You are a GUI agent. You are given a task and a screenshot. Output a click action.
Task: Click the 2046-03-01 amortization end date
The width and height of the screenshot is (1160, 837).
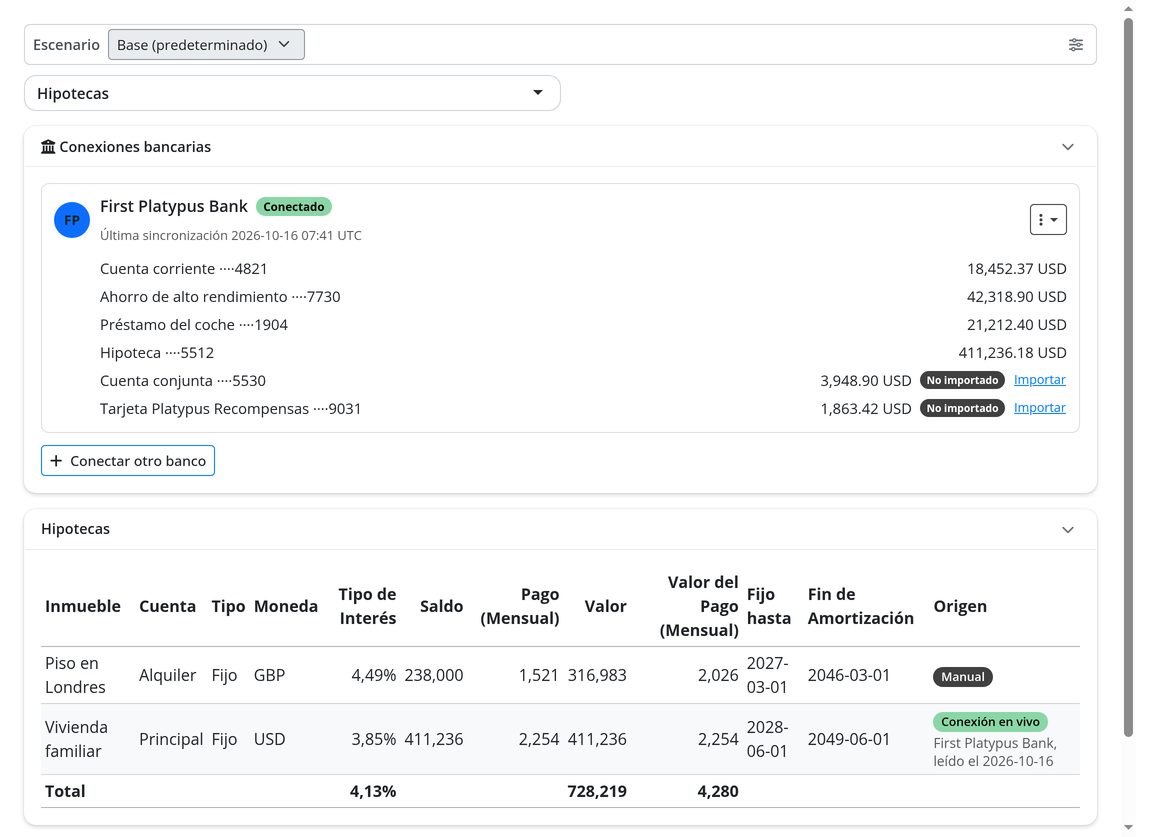pyautogui.click(x=849, y=675)
